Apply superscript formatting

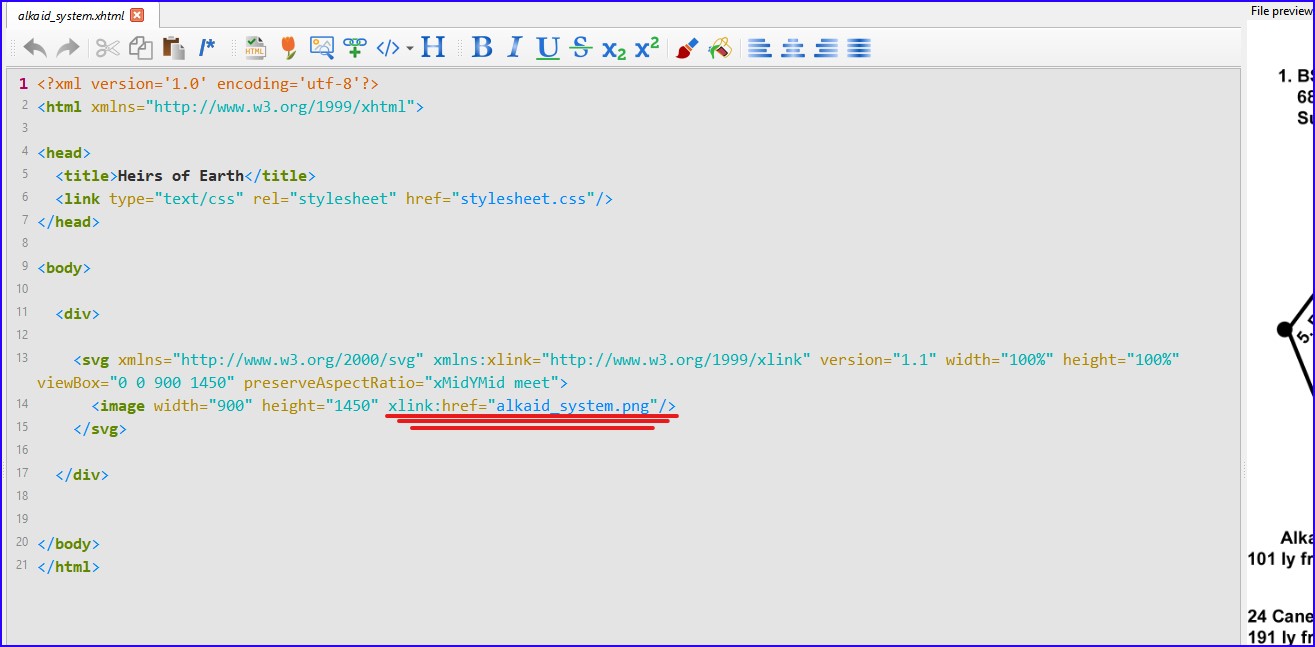[x=647, y=47]
